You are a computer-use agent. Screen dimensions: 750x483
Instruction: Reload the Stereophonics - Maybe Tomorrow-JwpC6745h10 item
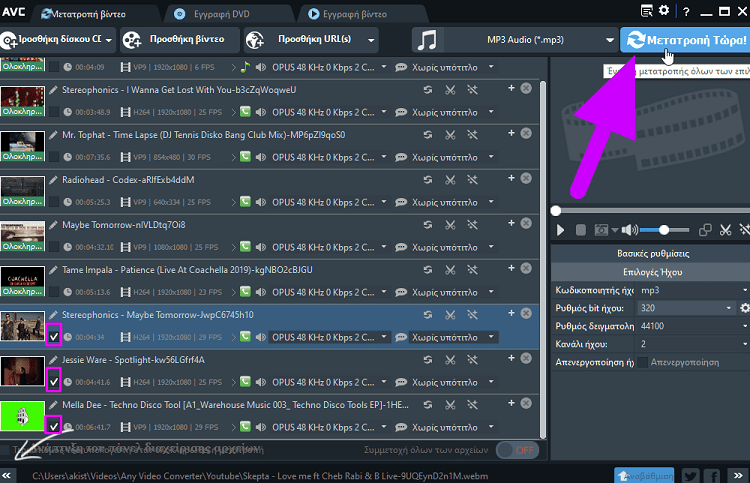tap(428, 315)
